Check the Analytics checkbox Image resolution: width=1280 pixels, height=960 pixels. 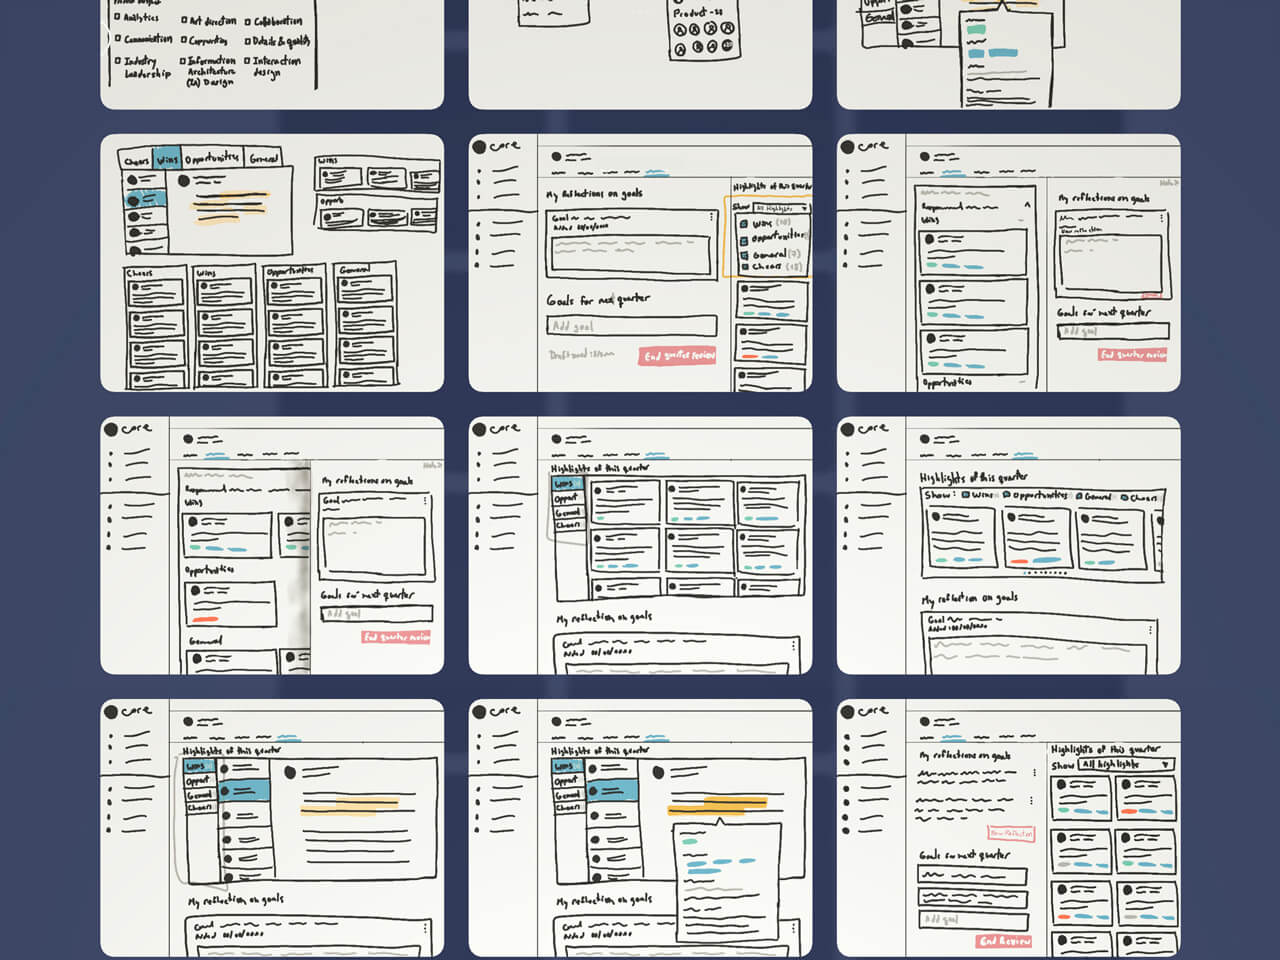(117, 17)
